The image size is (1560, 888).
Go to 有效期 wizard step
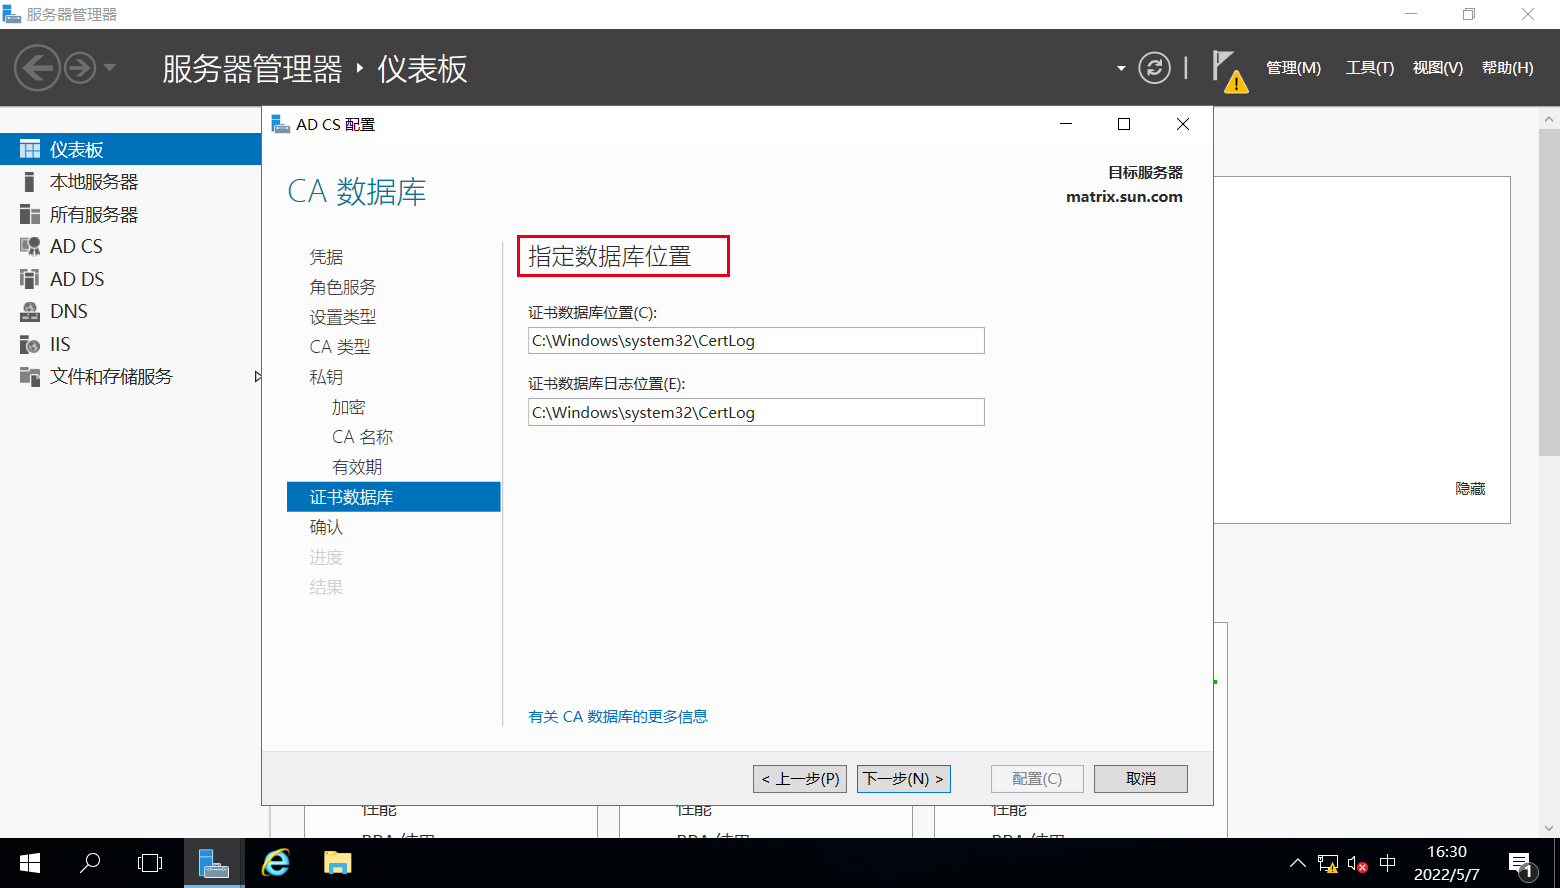point(357,467)
